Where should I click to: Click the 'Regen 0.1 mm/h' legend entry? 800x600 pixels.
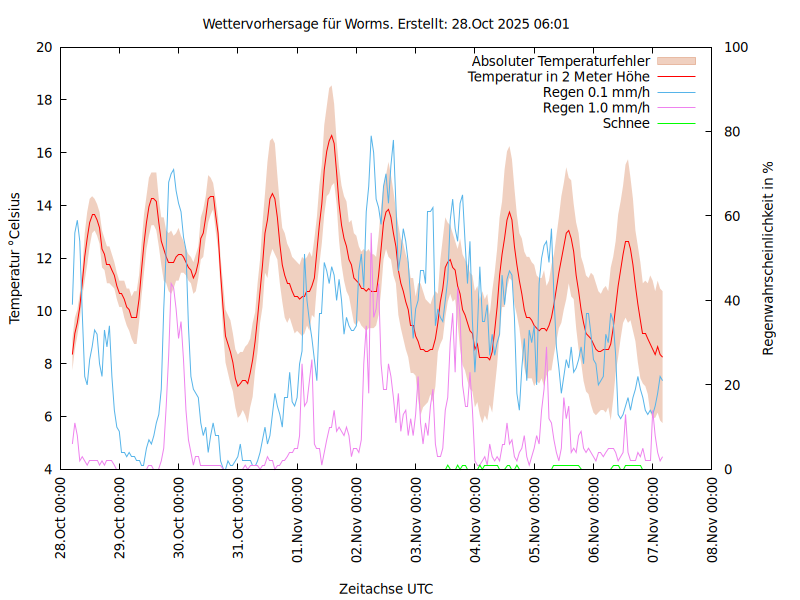click(596, 92)
